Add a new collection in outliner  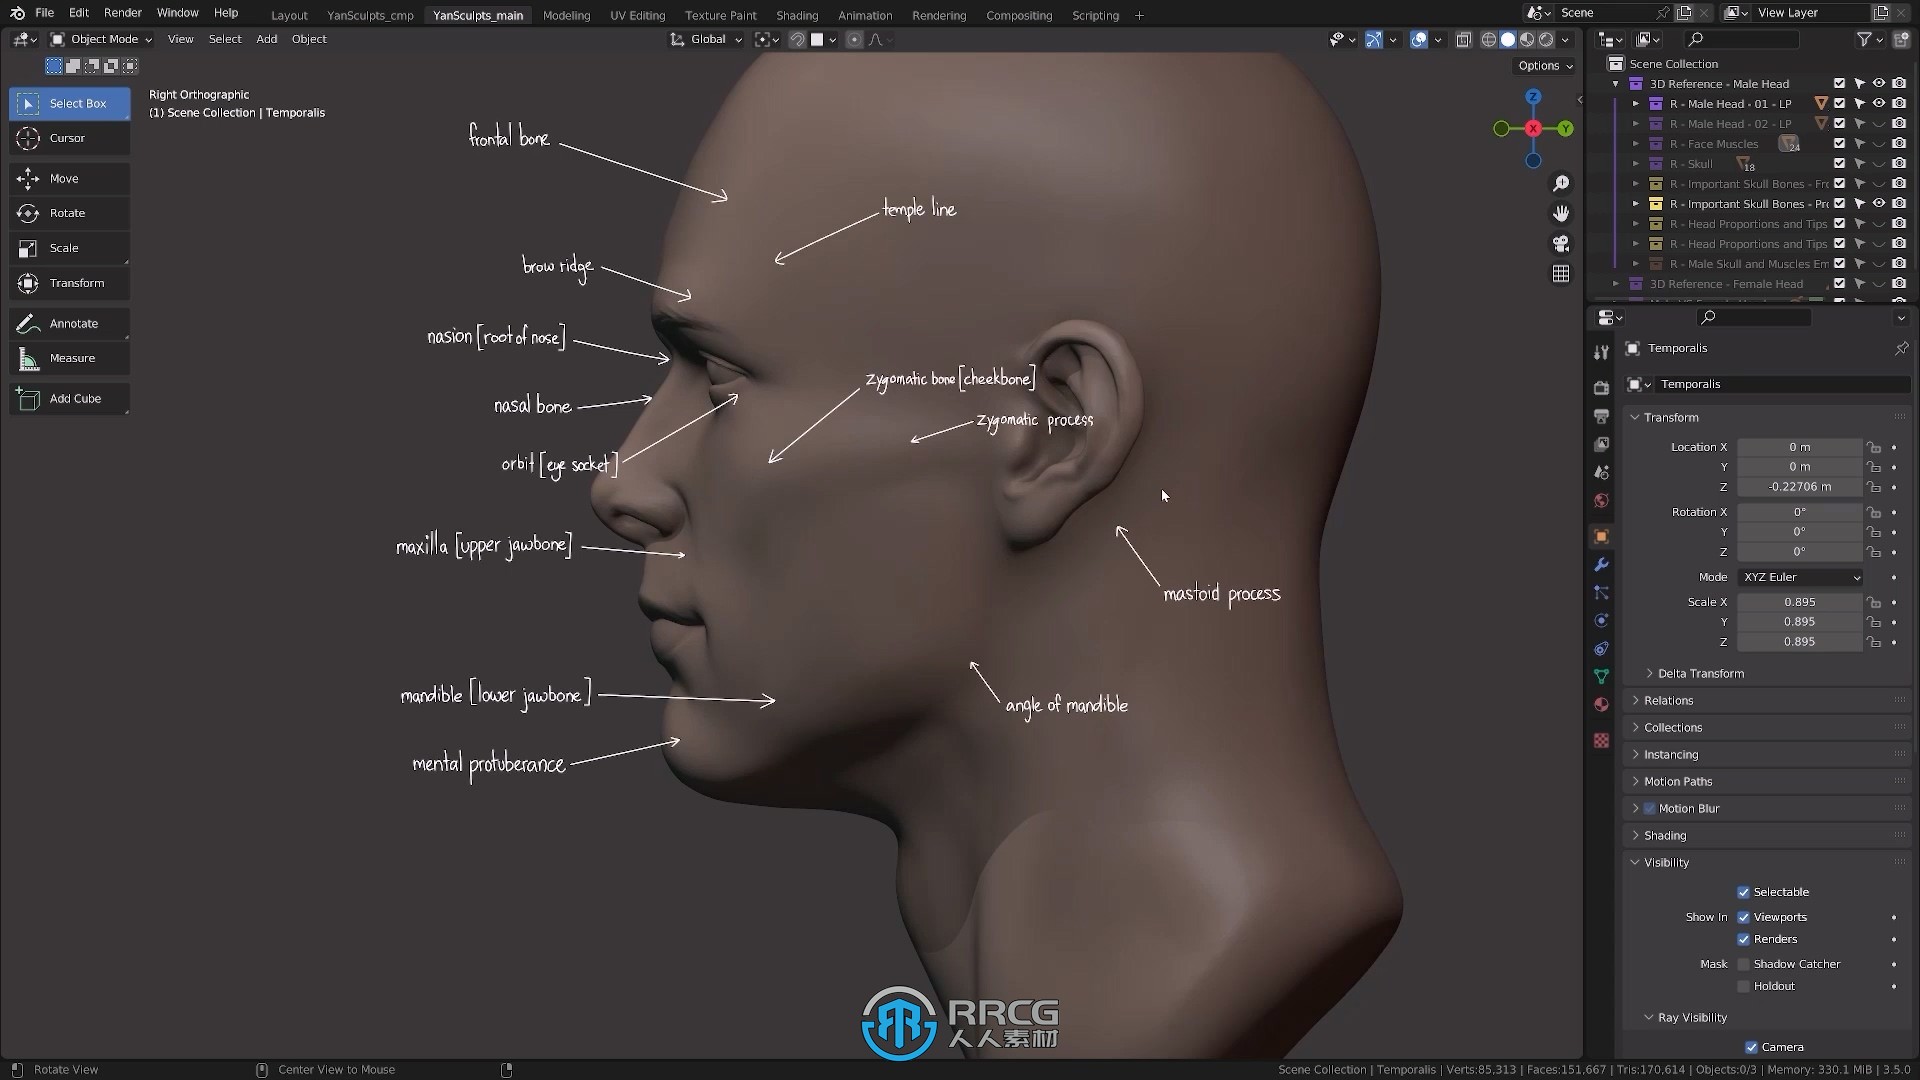1901,39
